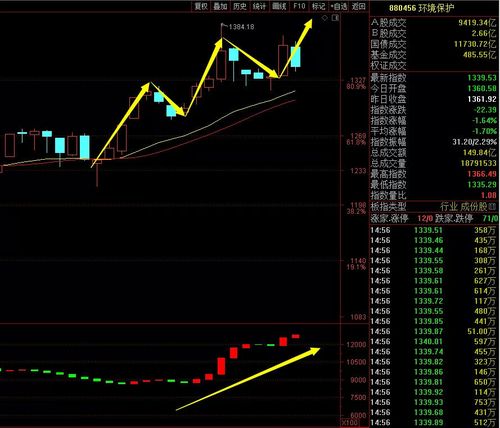
Task: Open the 成份股 constituent stocks link
Action: (474, 207)
